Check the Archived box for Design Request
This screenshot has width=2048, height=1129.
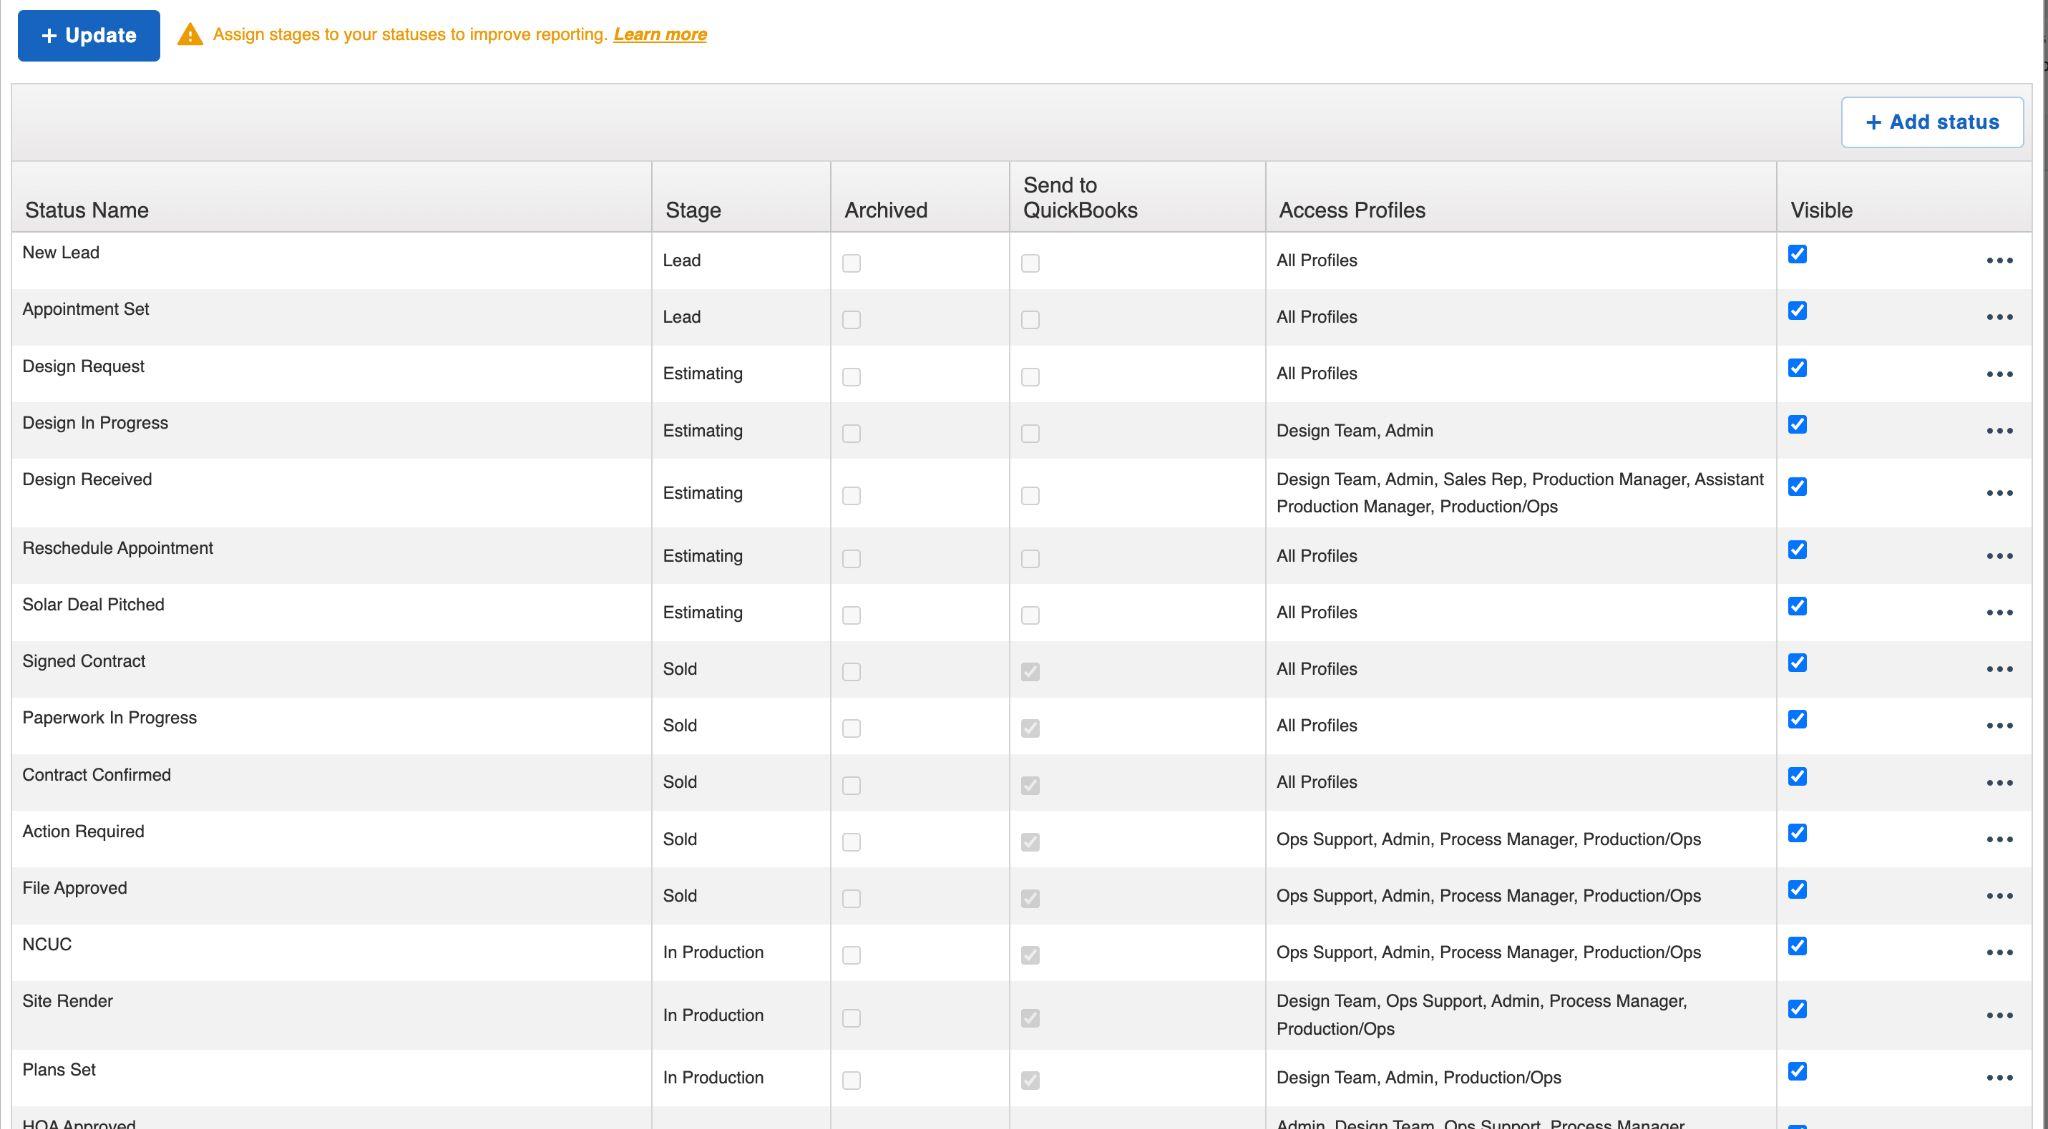click(851, 377)
